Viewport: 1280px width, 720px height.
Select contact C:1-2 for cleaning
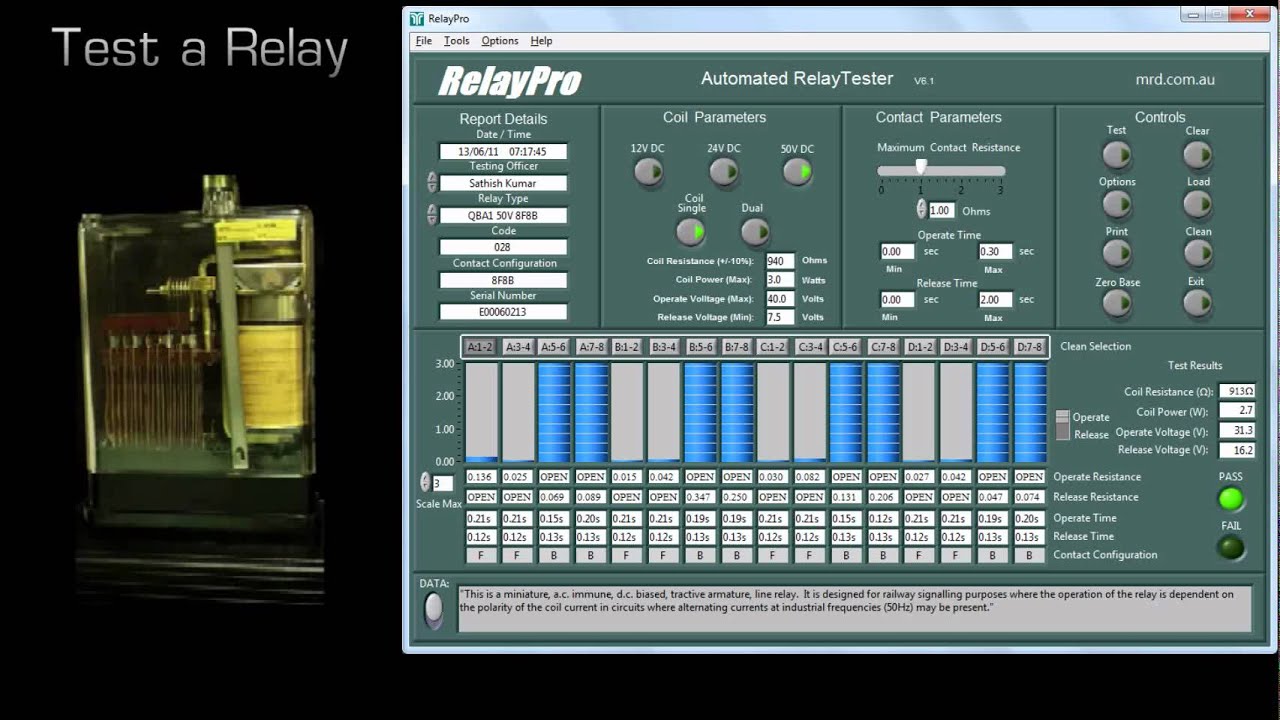click(x=772, y=347)
